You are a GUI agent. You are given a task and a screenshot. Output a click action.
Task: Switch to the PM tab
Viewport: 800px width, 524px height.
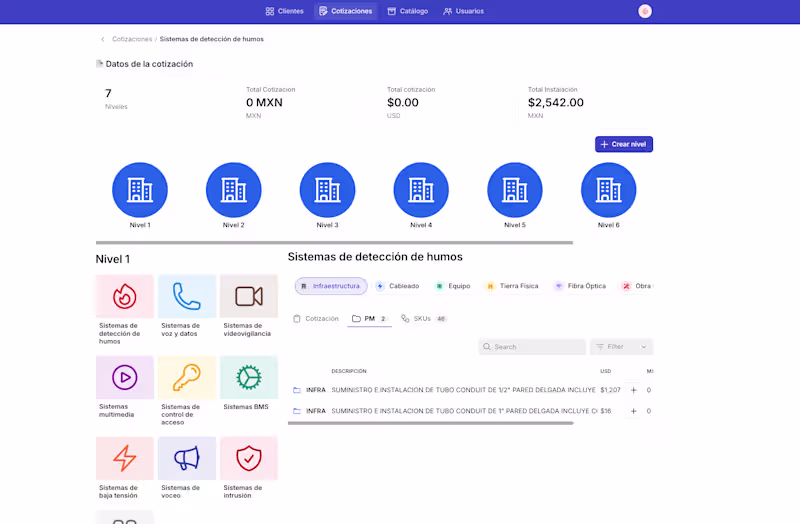tap(369, 319)
